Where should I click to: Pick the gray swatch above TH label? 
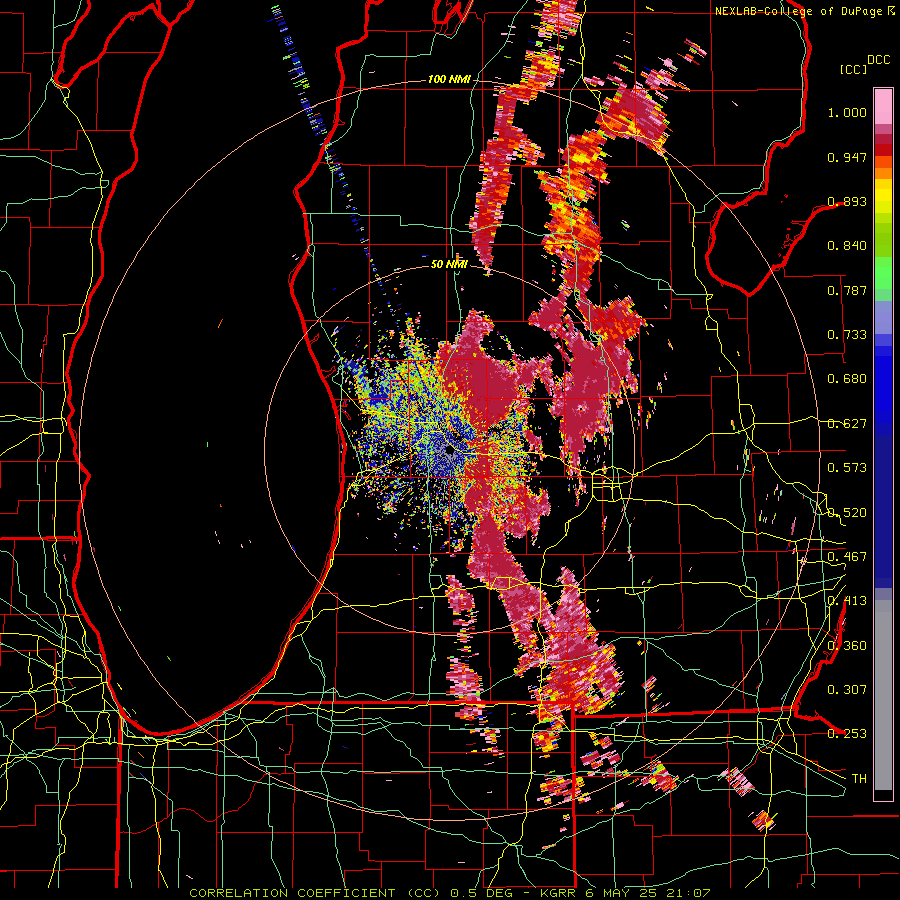883,695
